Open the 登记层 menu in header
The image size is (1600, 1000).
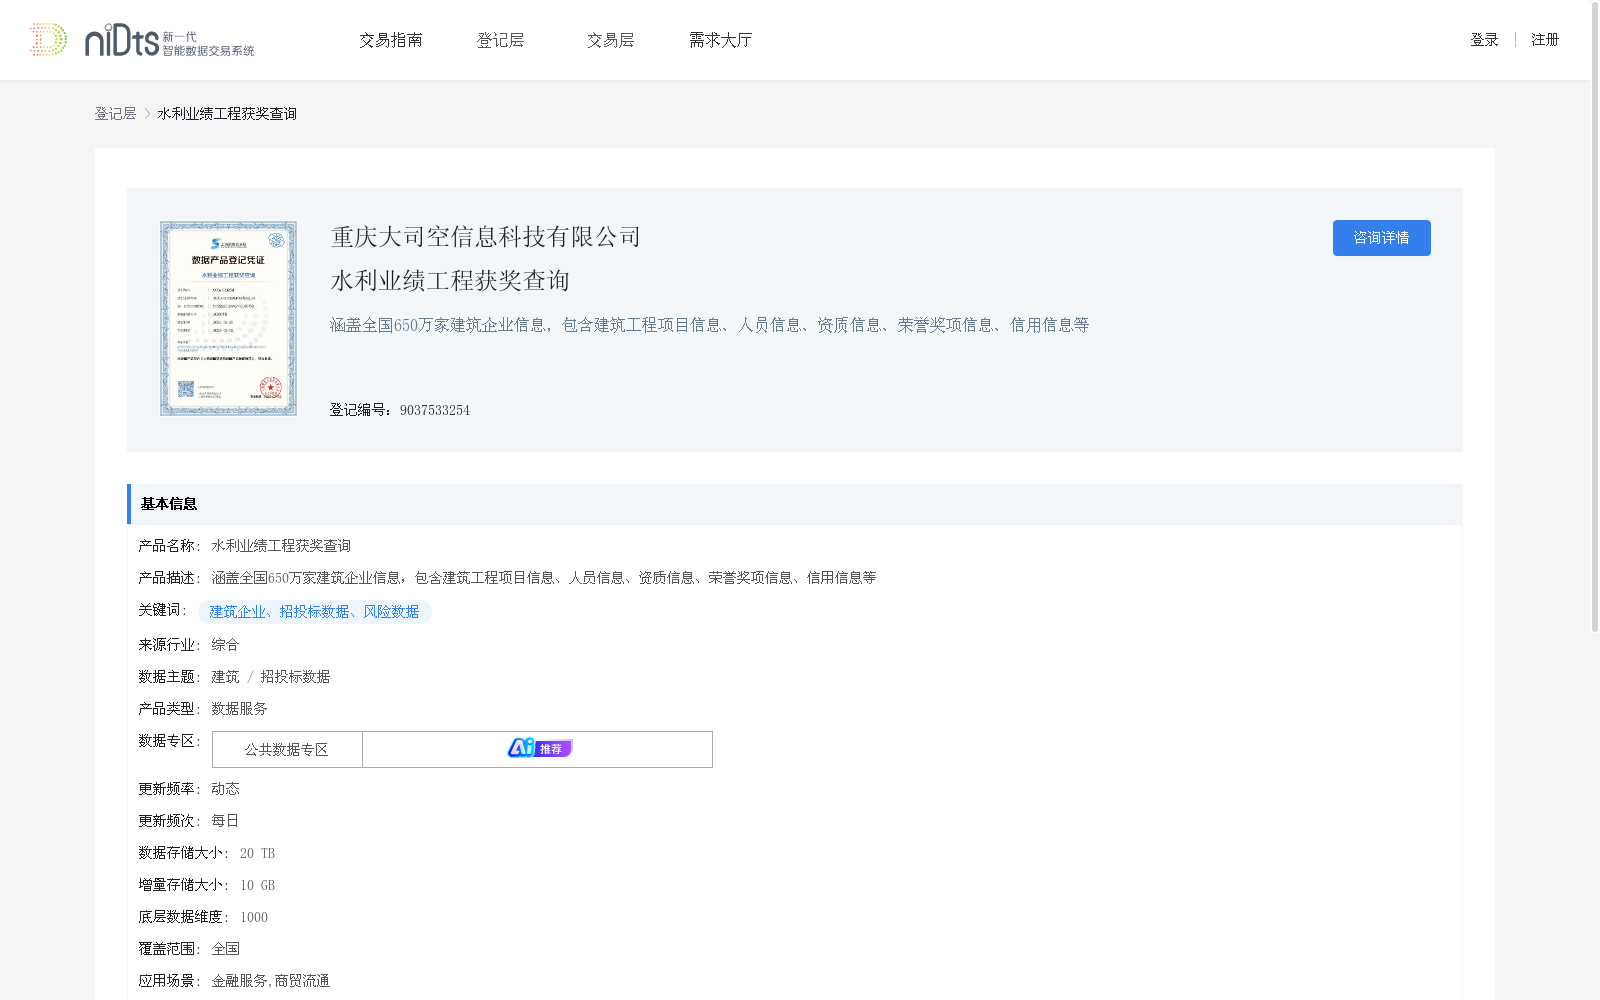point(500,40)
